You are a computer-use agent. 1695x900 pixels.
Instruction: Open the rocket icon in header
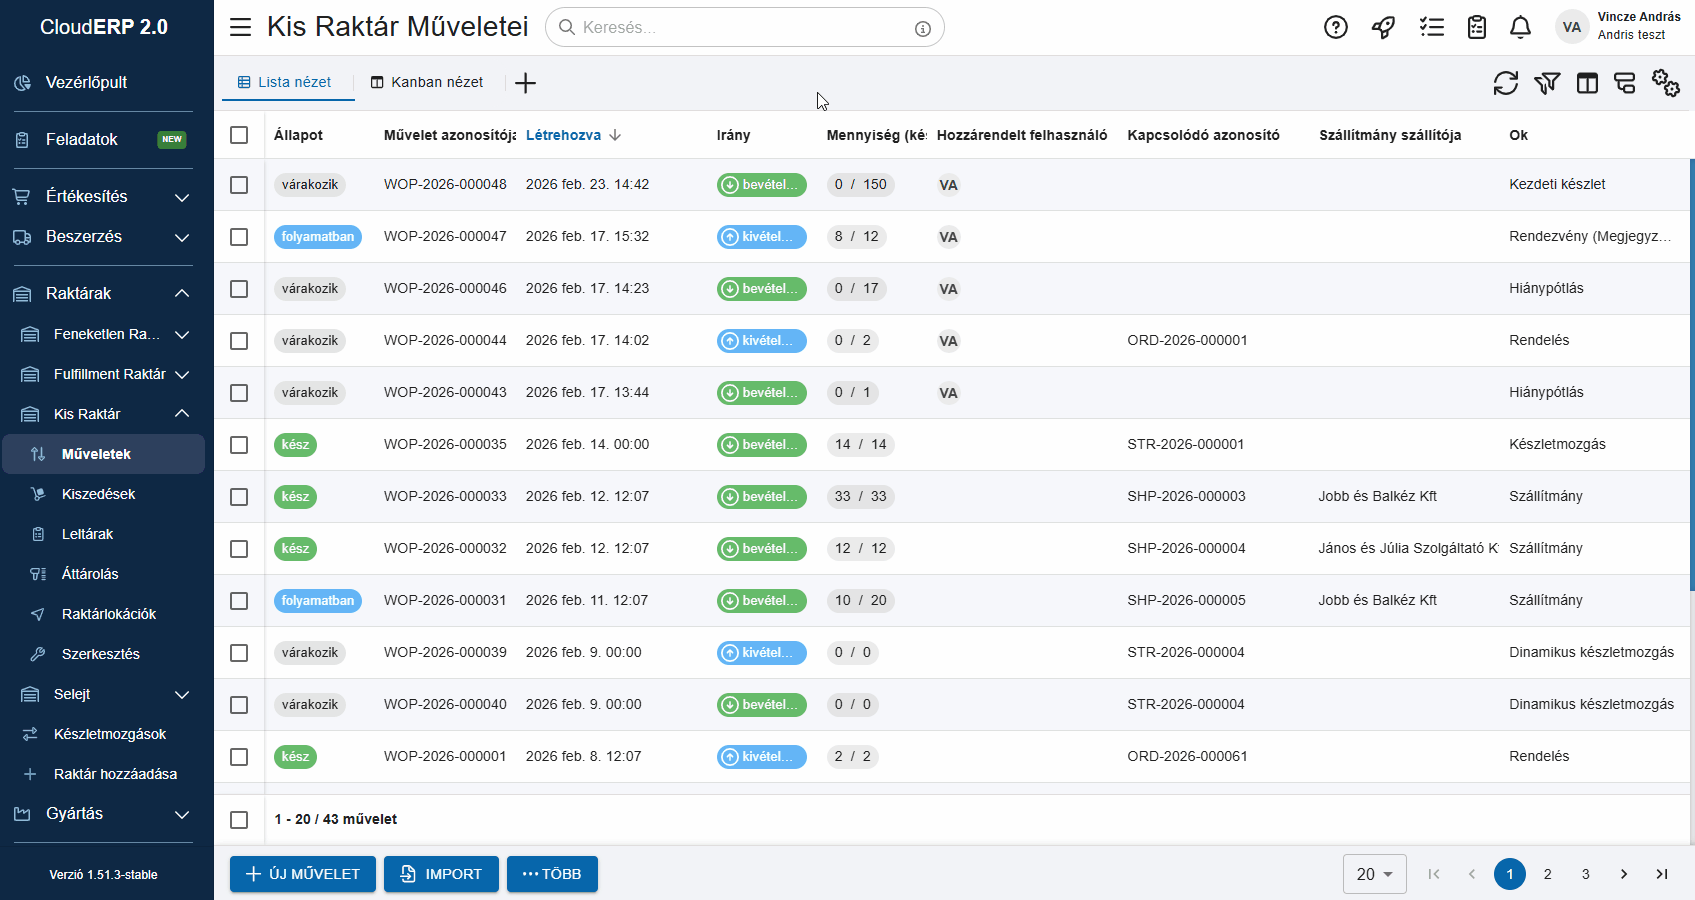click(1383, 27)
